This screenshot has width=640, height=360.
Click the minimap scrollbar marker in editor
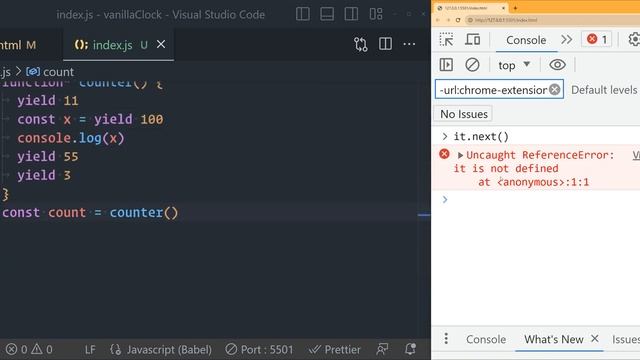[x=424, y=214]
